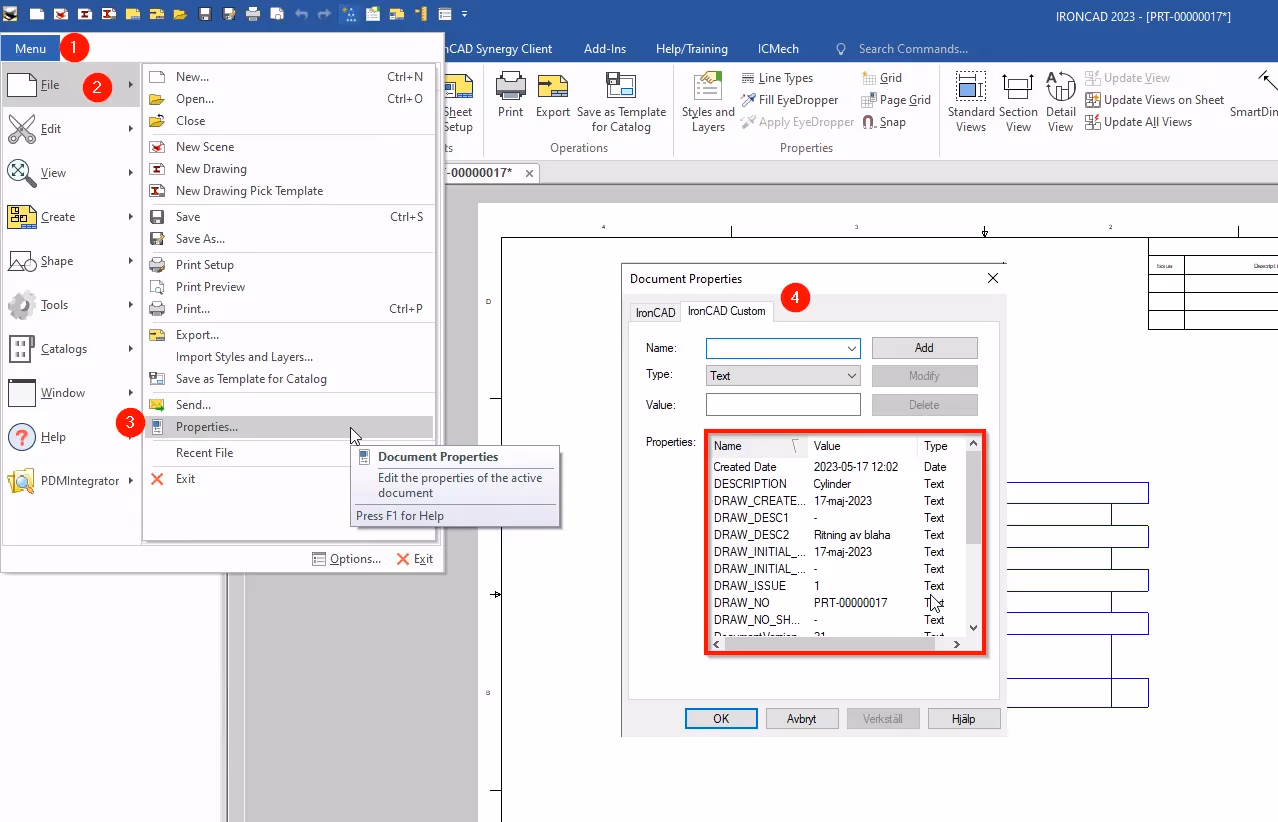
Task: Click the Line Types tool
Action: [777, 78]
